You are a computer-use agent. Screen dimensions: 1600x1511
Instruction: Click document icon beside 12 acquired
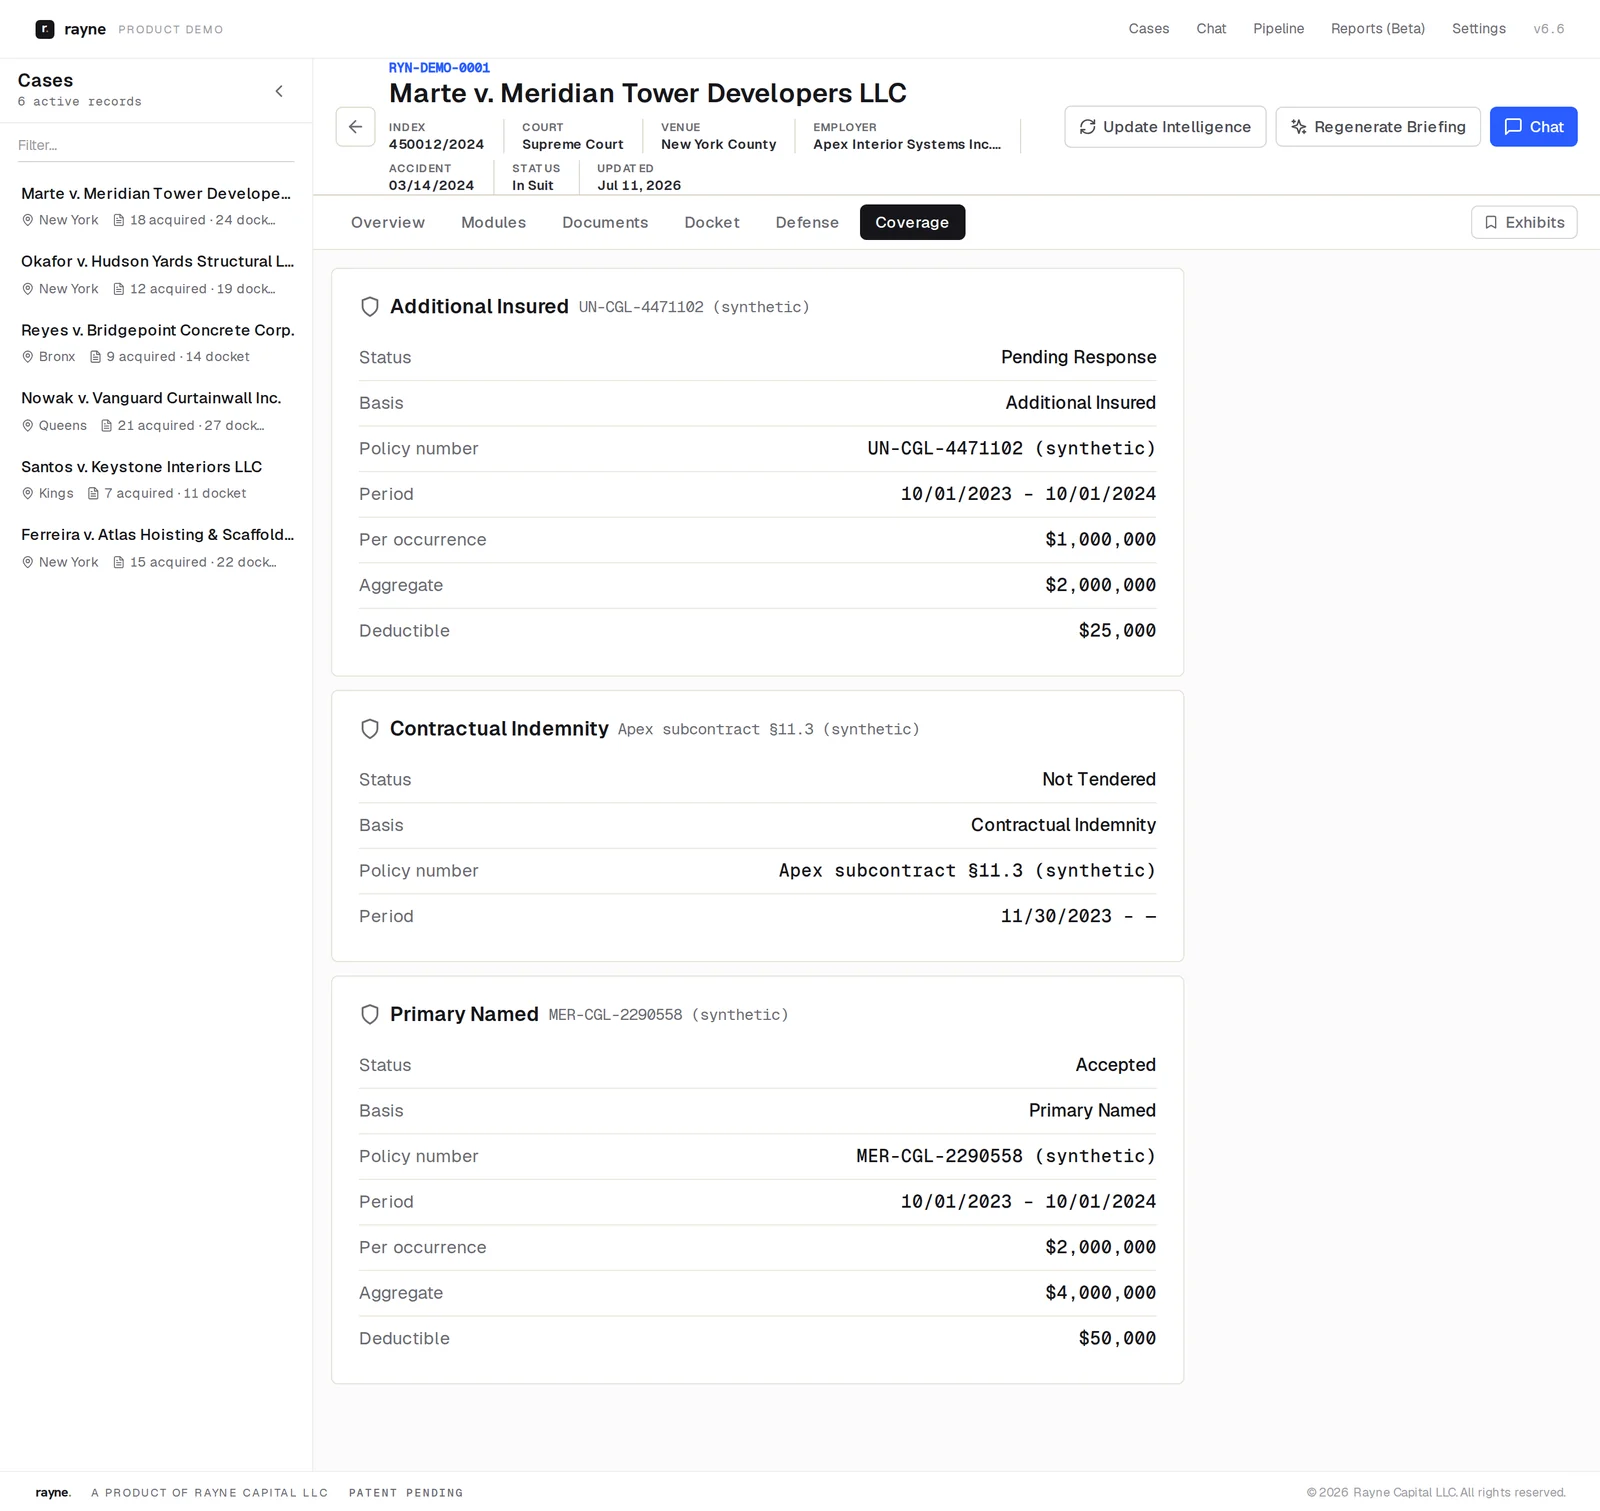119,289
